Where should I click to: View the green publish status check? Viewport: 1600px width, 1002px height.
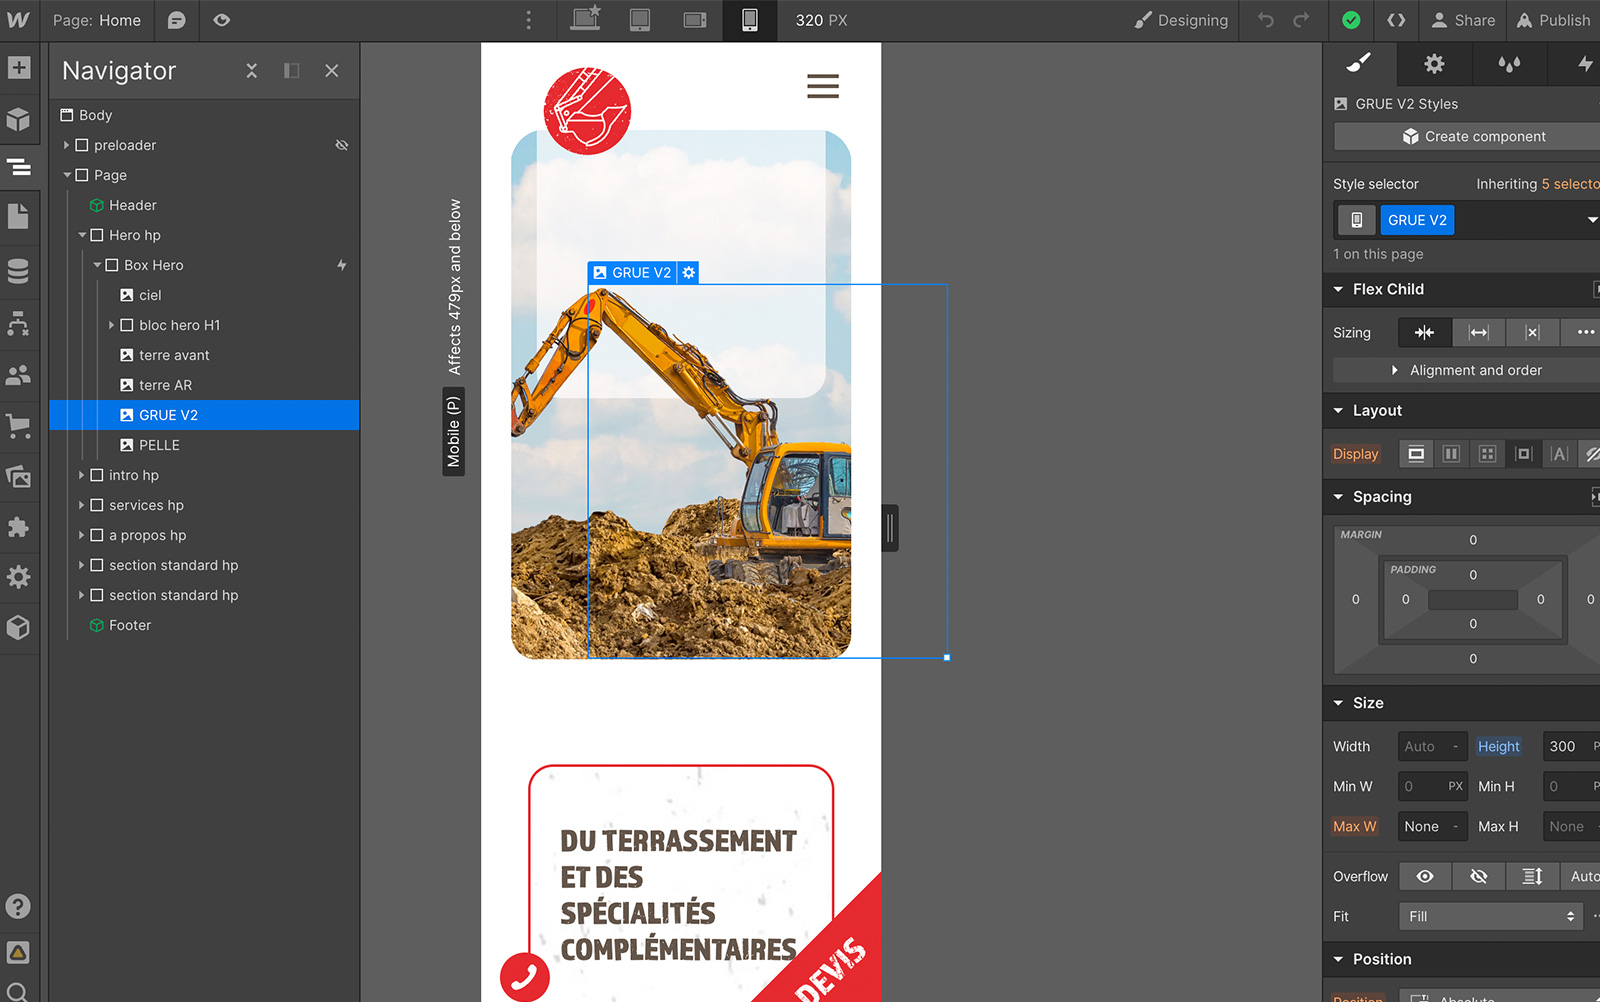click(x=1351, y=20)
